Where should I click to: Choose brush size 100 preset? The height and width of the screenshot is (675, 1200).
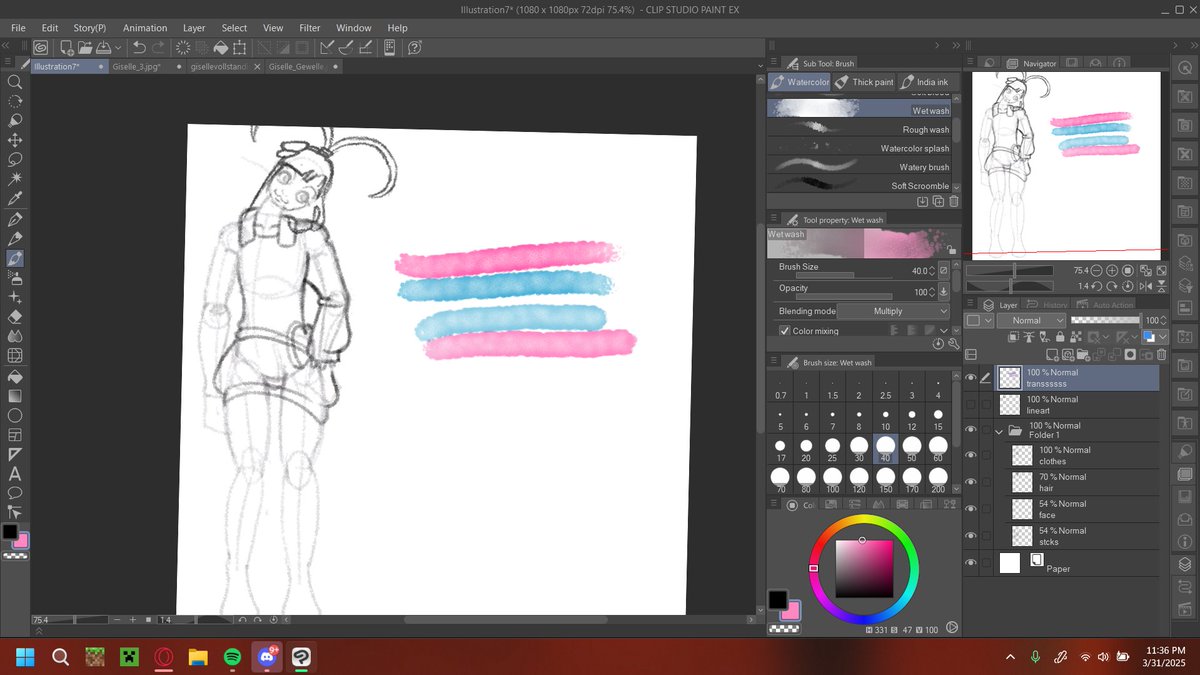[833, 480]
